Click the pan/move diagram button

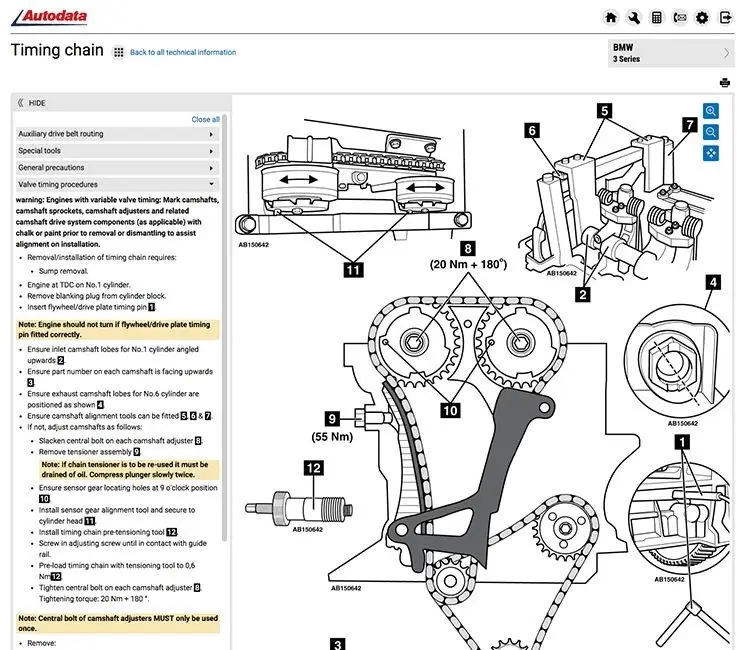(711, 153)
